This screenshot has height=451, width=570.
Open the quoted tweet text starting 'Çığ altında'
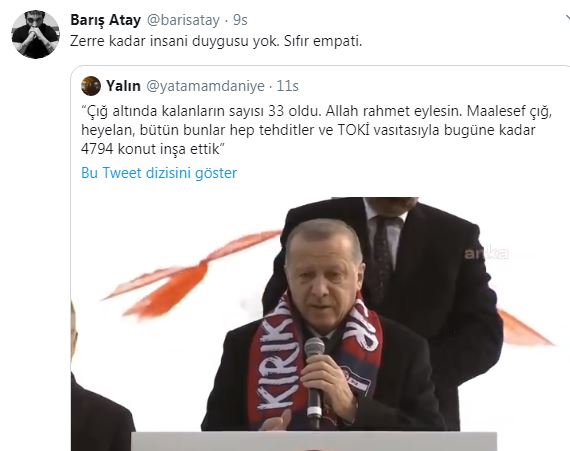316,130
